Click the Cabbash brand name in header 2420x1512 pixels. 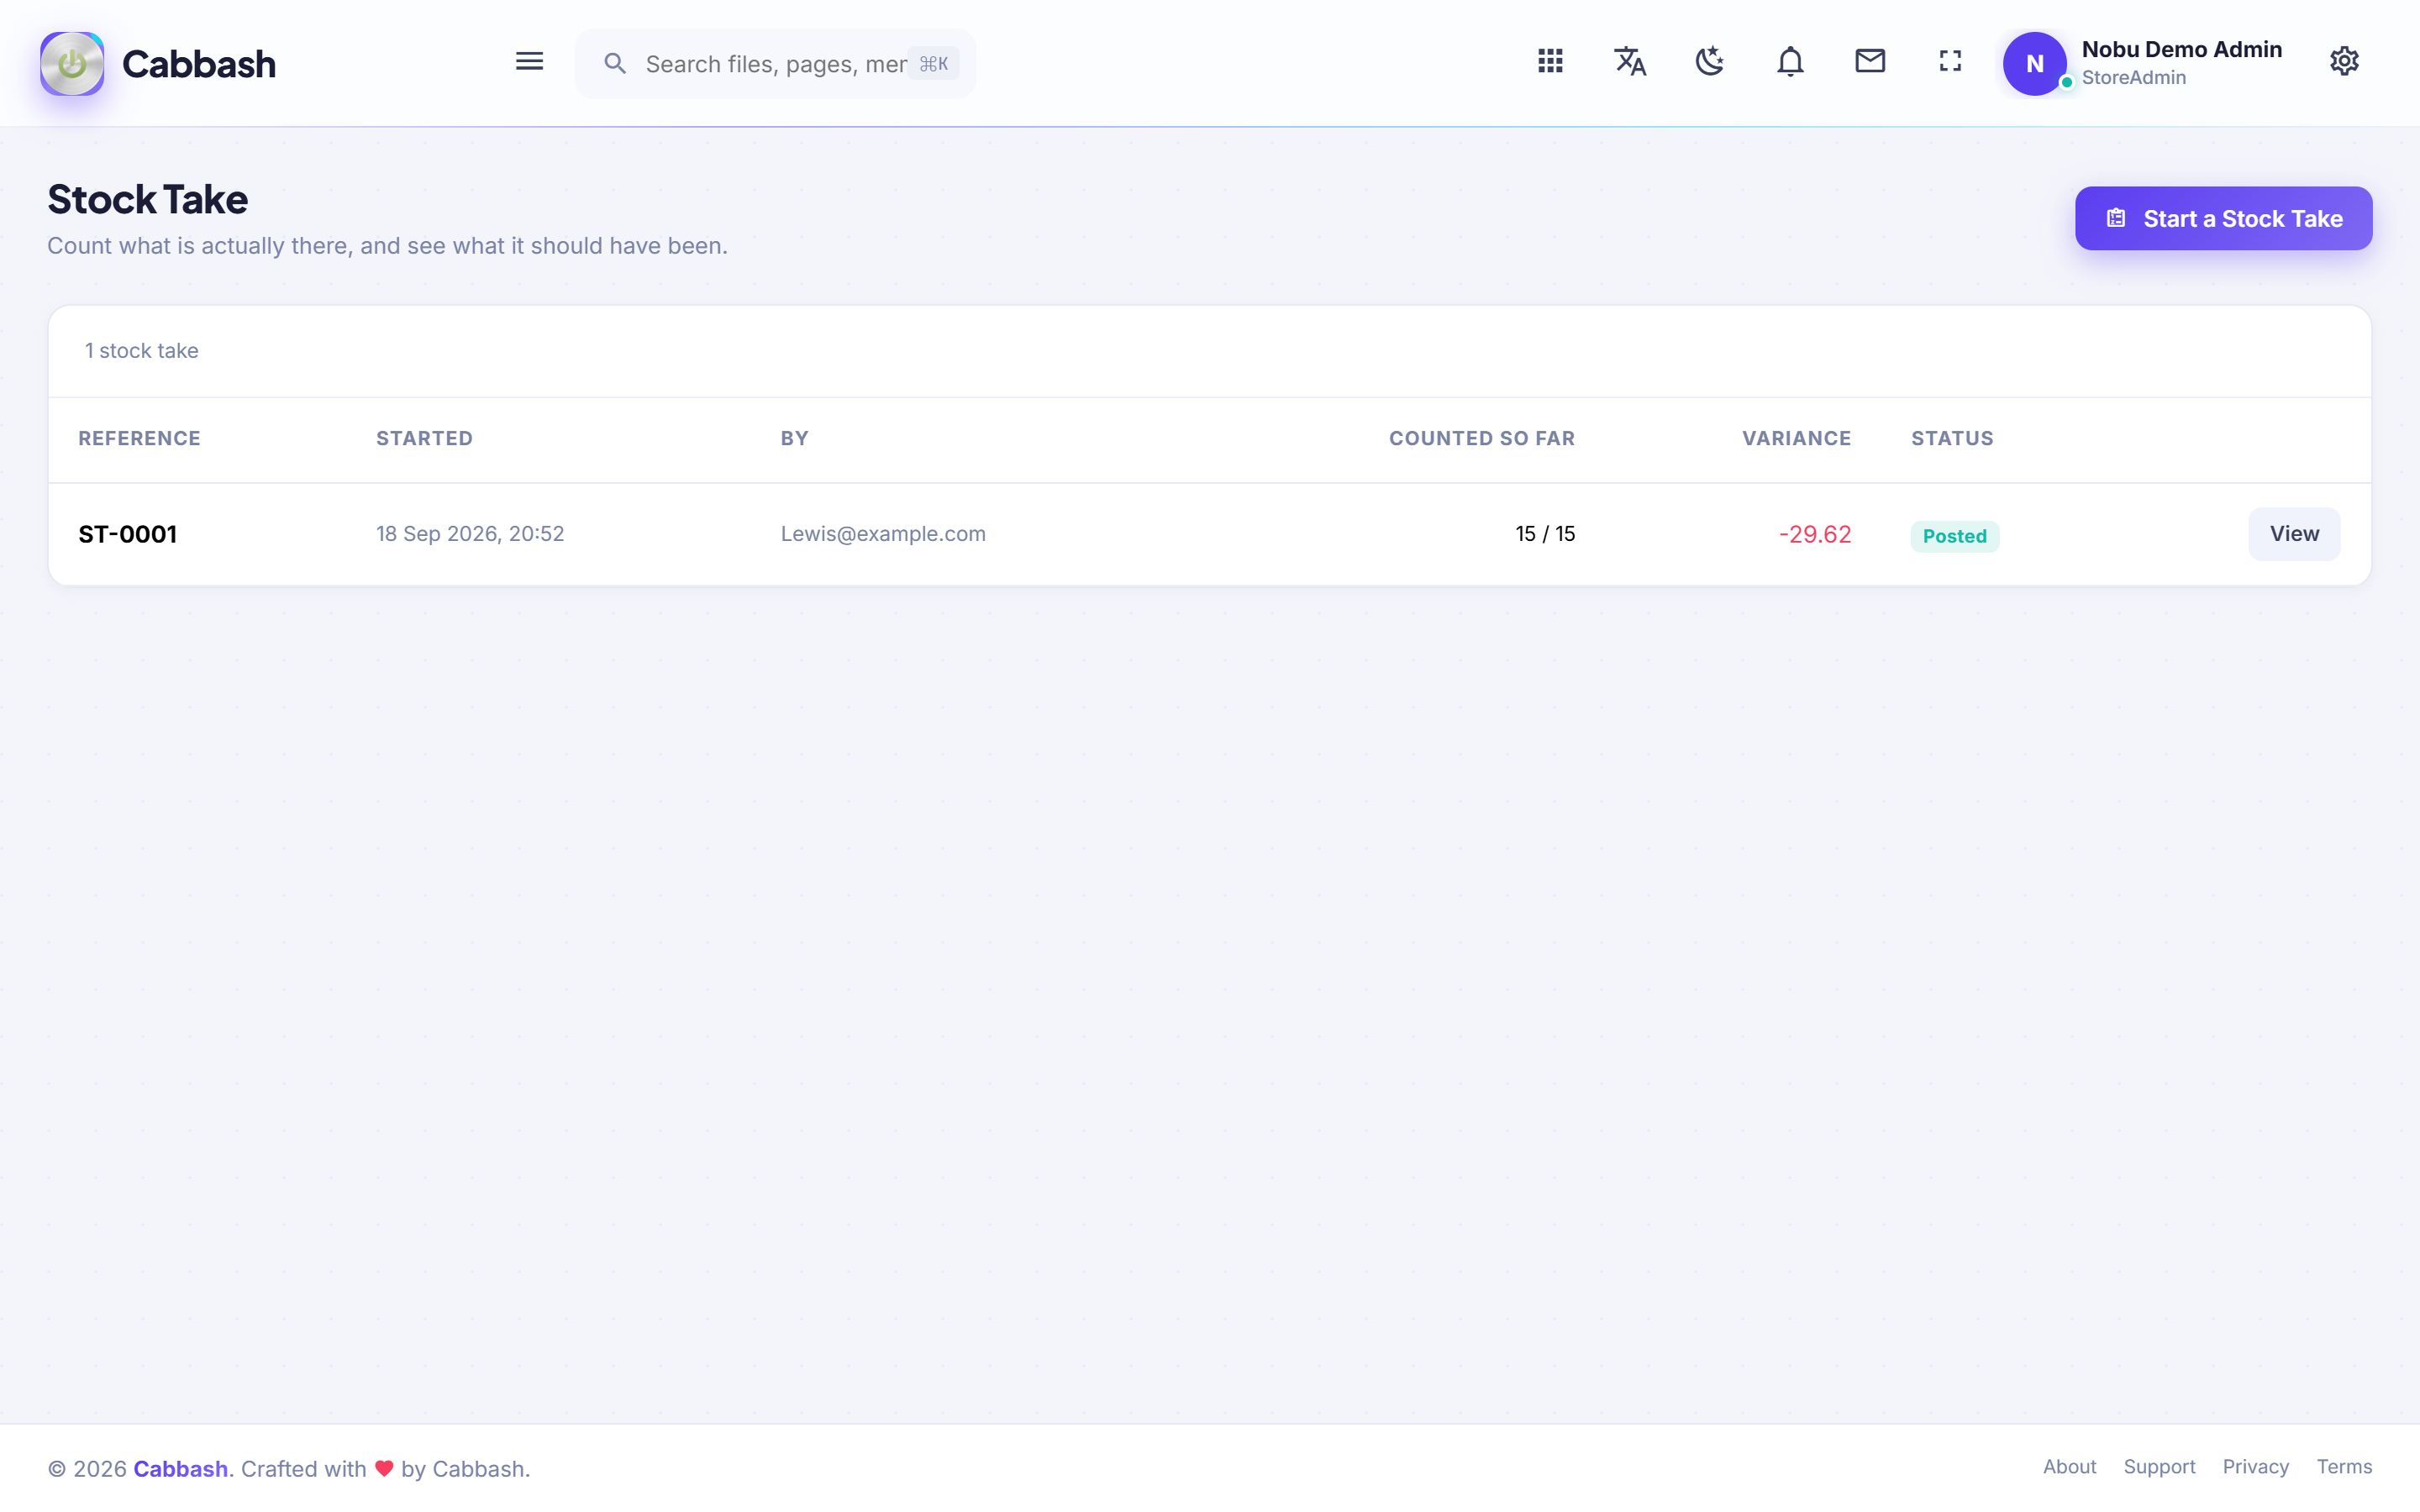(199, 64)
